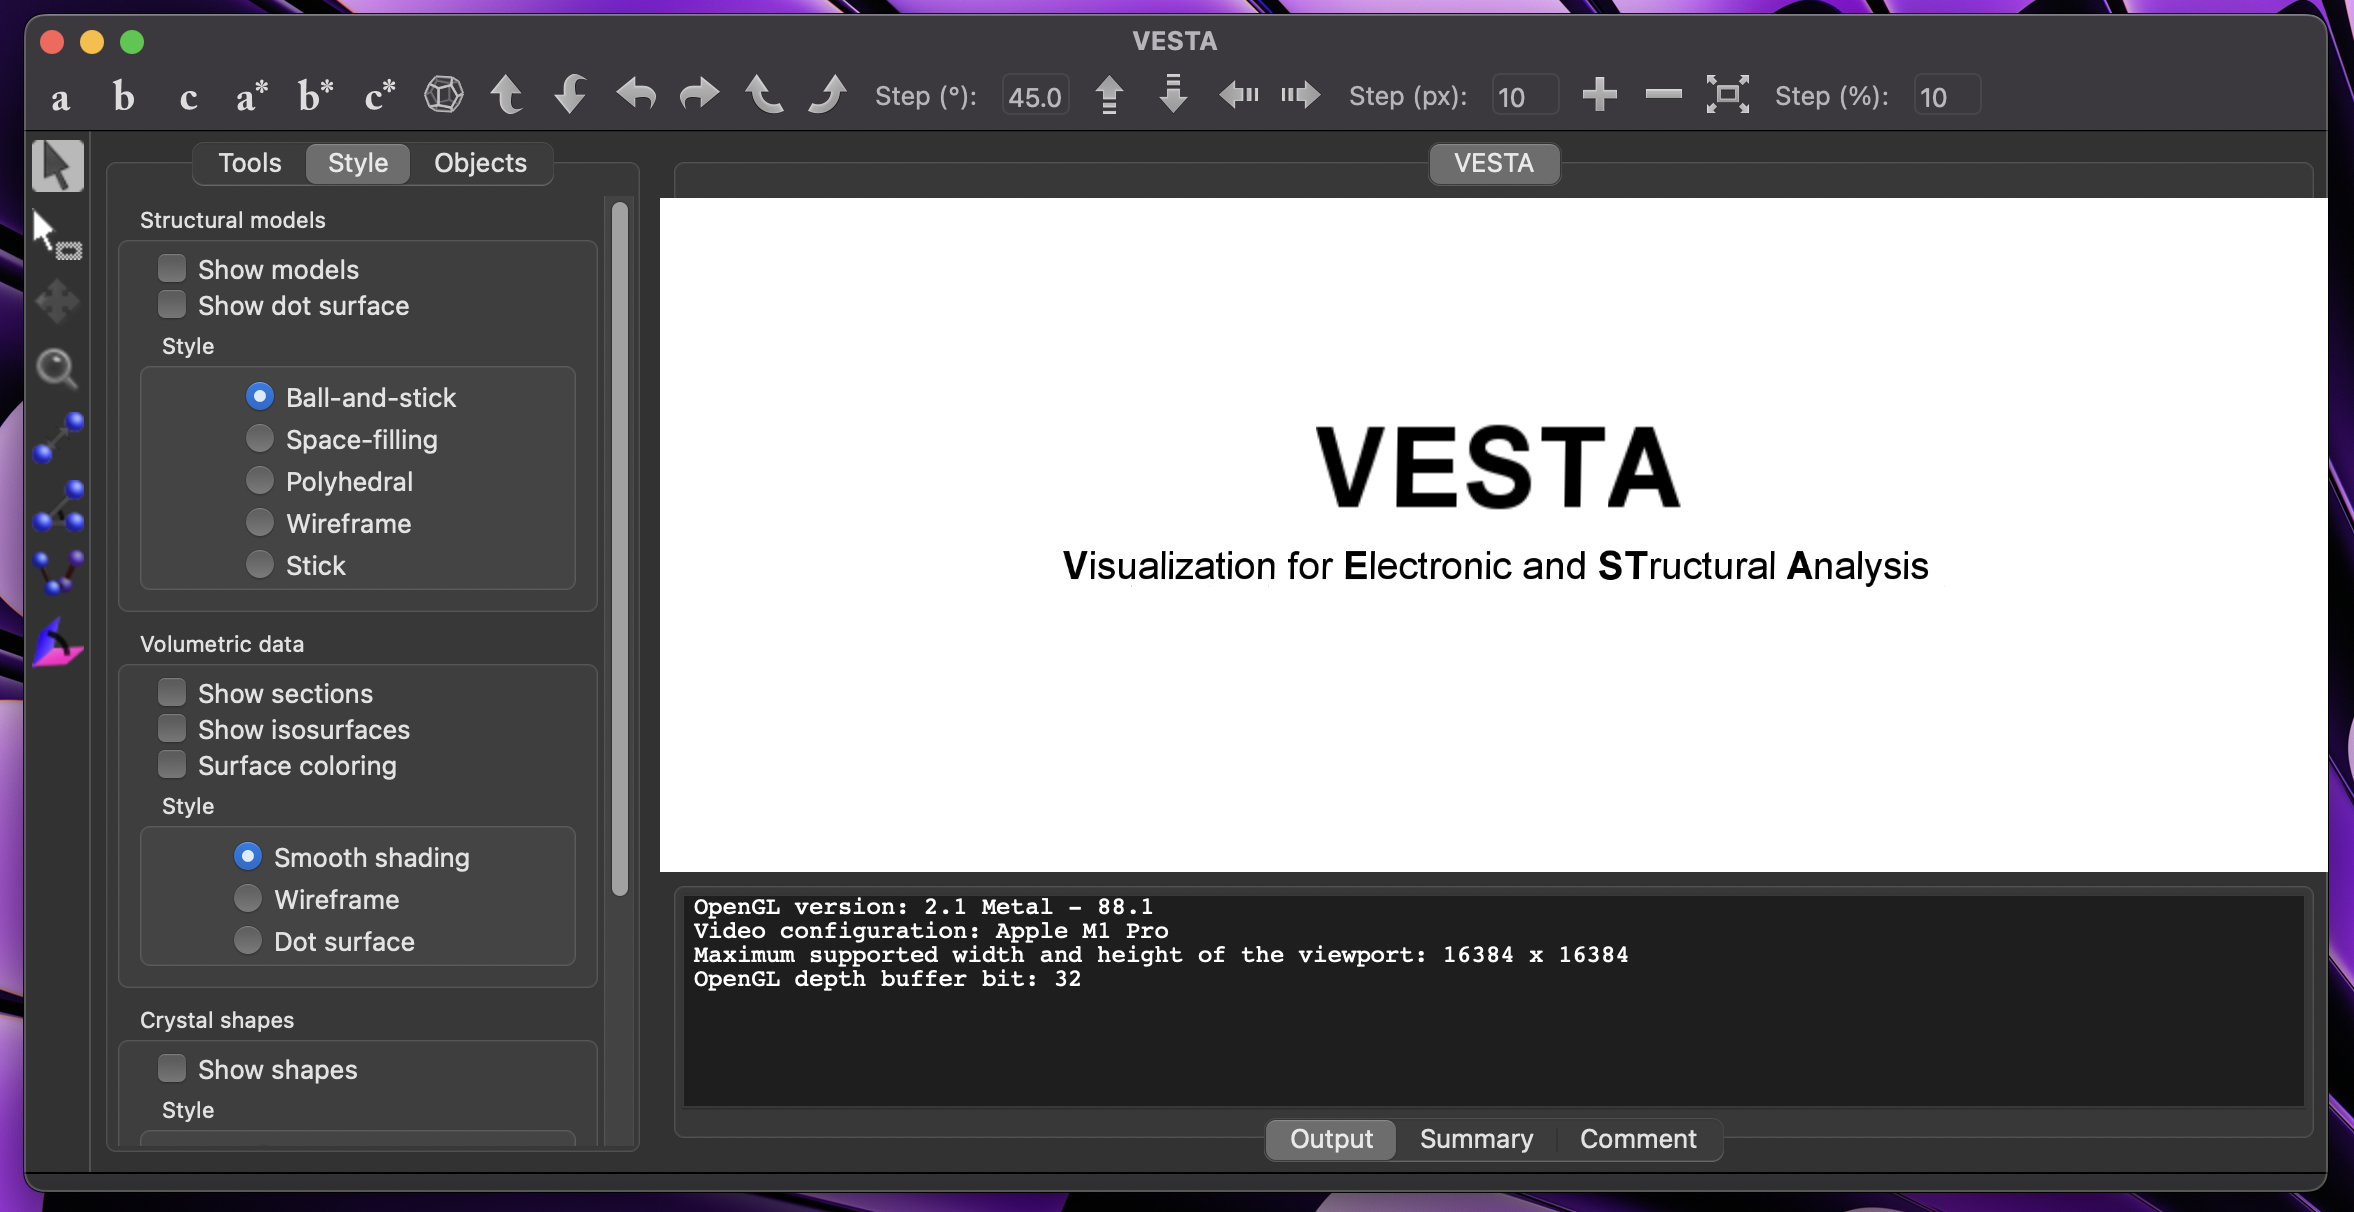
Task: Click the Step degrees input field
Action: pos(1035,96)
